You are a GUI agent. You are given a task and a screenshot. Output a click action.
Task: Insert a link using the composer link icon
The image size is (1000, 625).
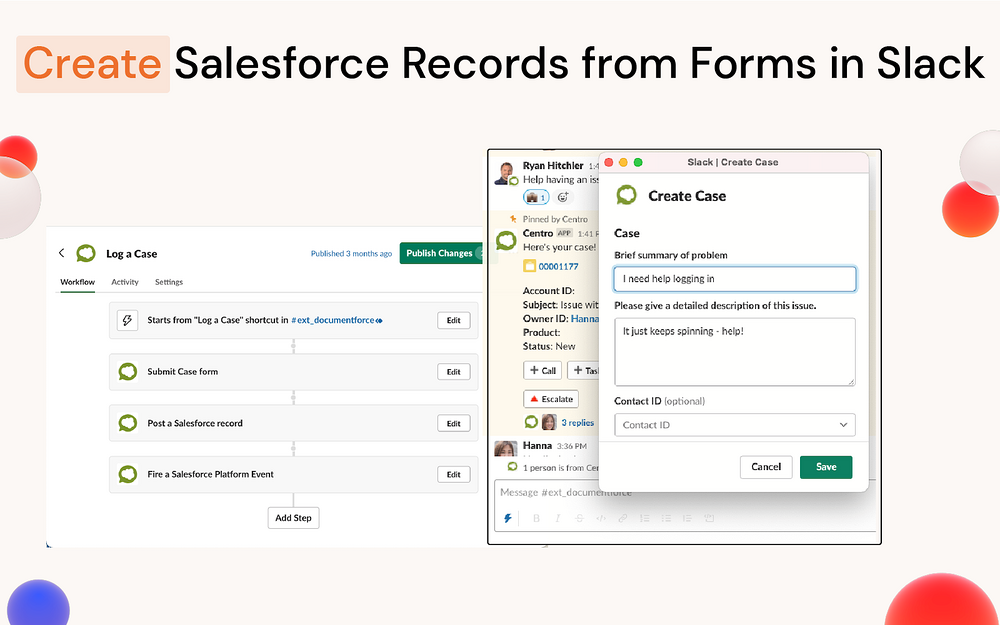click(x=622, y=518)
